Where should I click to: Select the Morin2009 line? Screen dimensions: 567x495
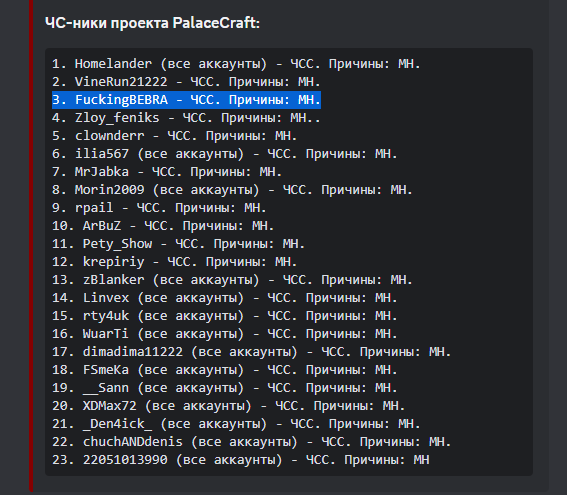[x=232, y=190]
